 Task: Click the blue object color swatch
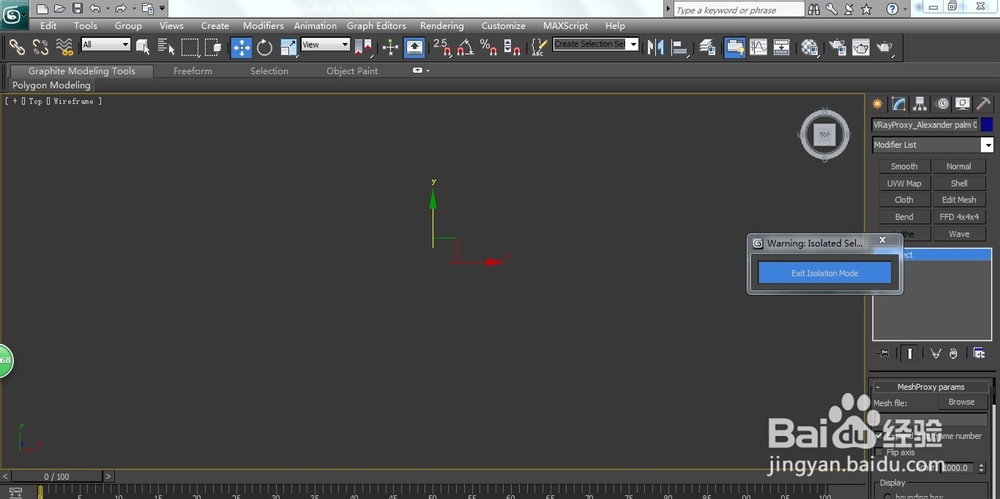(x=987, y=125)
